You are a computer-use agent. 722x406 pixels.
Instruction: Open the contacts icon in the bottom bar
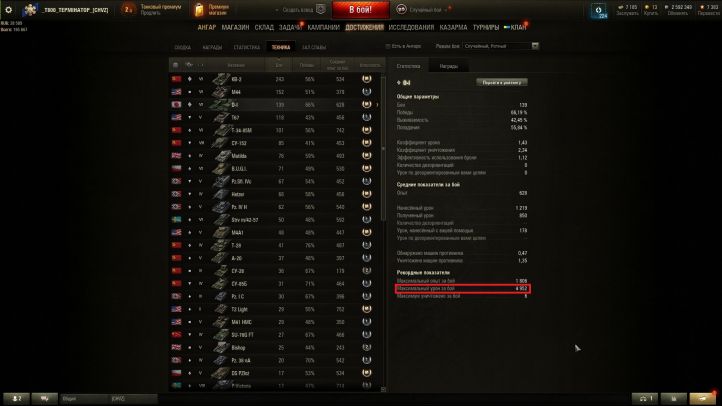[17, 398]
